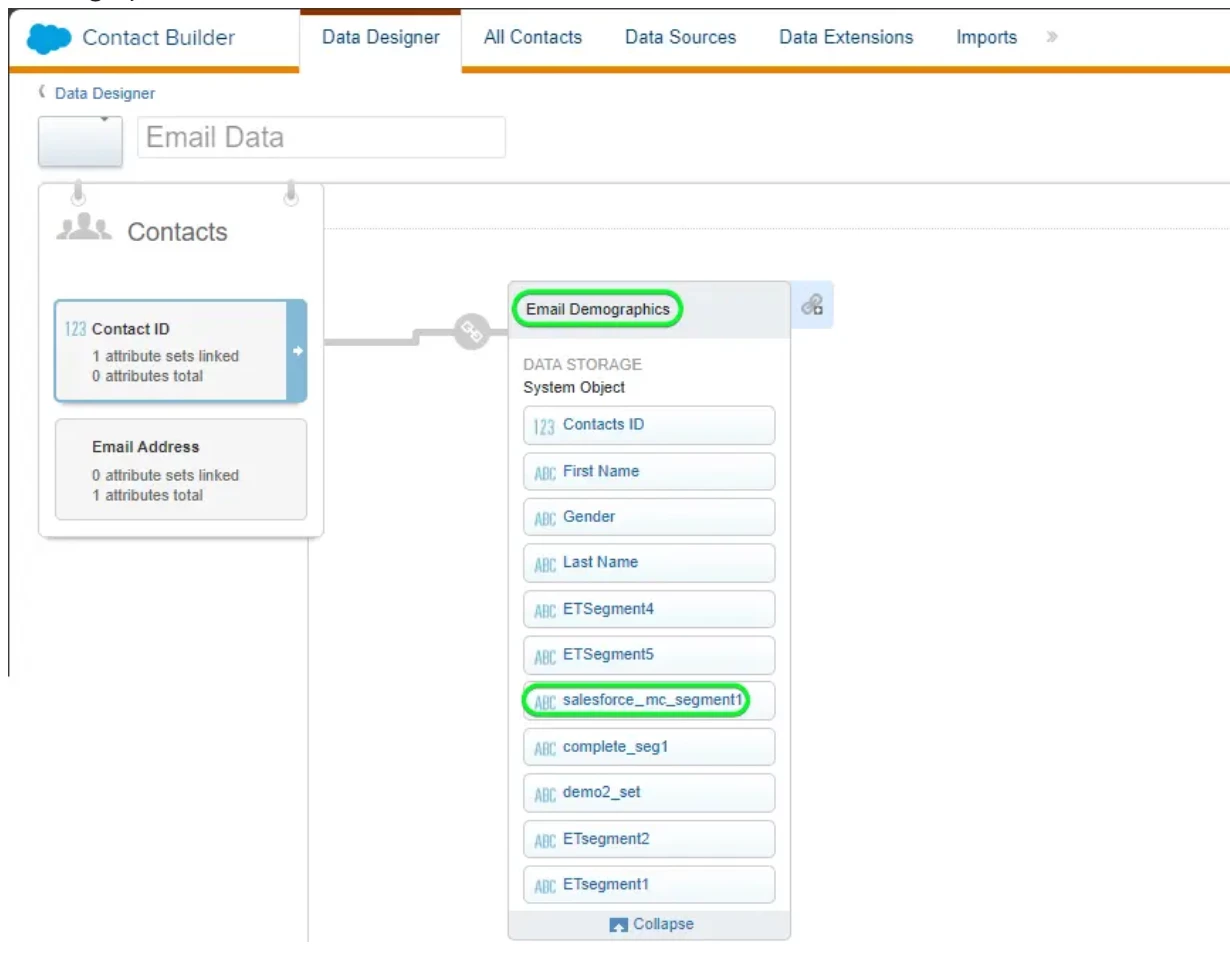Click ABC icon on complete_seg1 row

[545, 749]
